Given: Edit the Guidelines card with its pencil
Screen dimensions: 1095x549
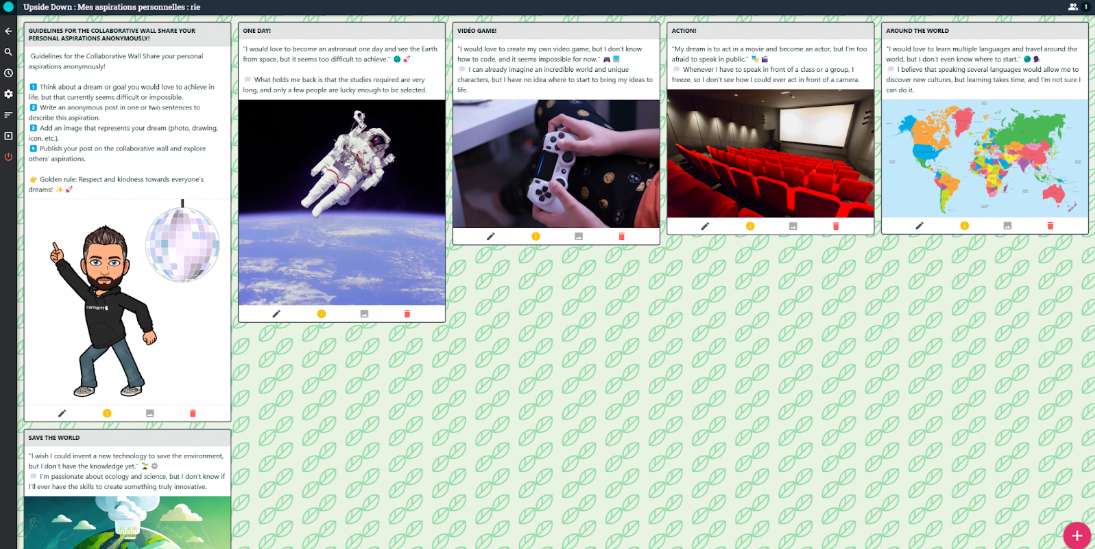Looking at the screenshot, I should tap(62, 413).
